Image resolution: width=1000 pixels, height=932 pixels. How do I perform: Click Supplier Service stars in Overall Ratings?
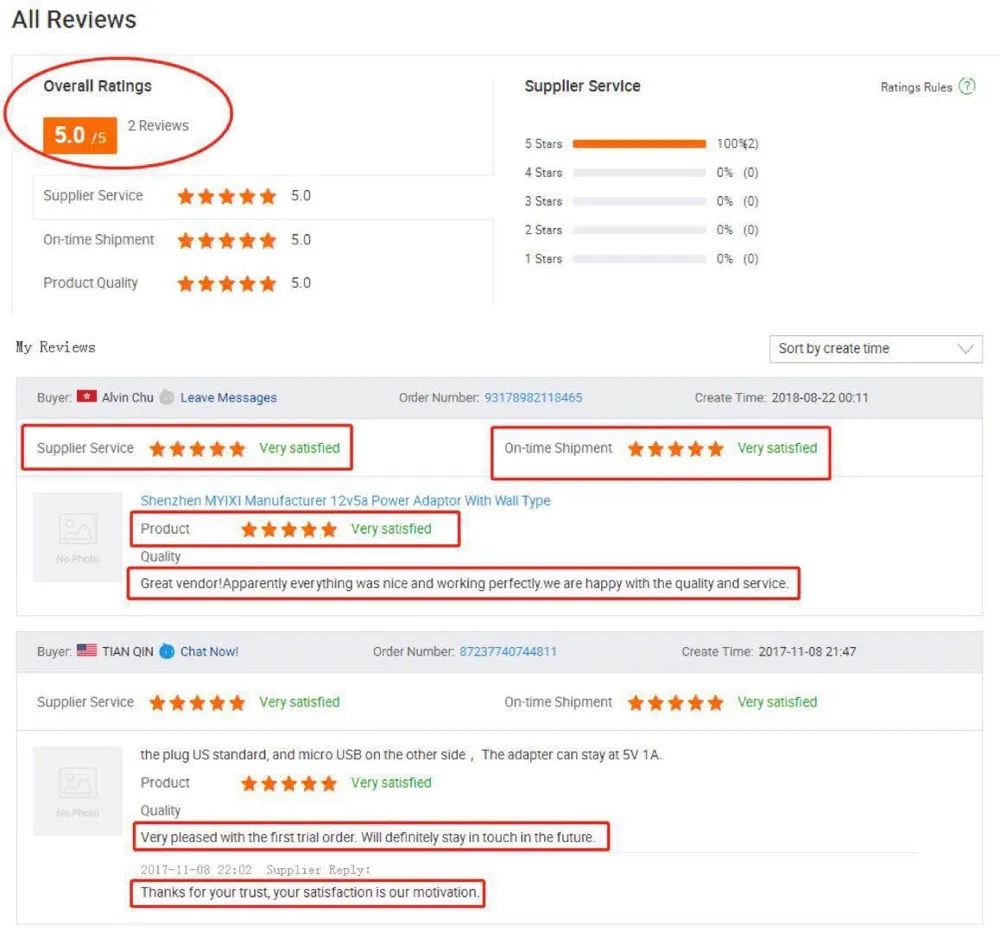click(x=227, y=197)
